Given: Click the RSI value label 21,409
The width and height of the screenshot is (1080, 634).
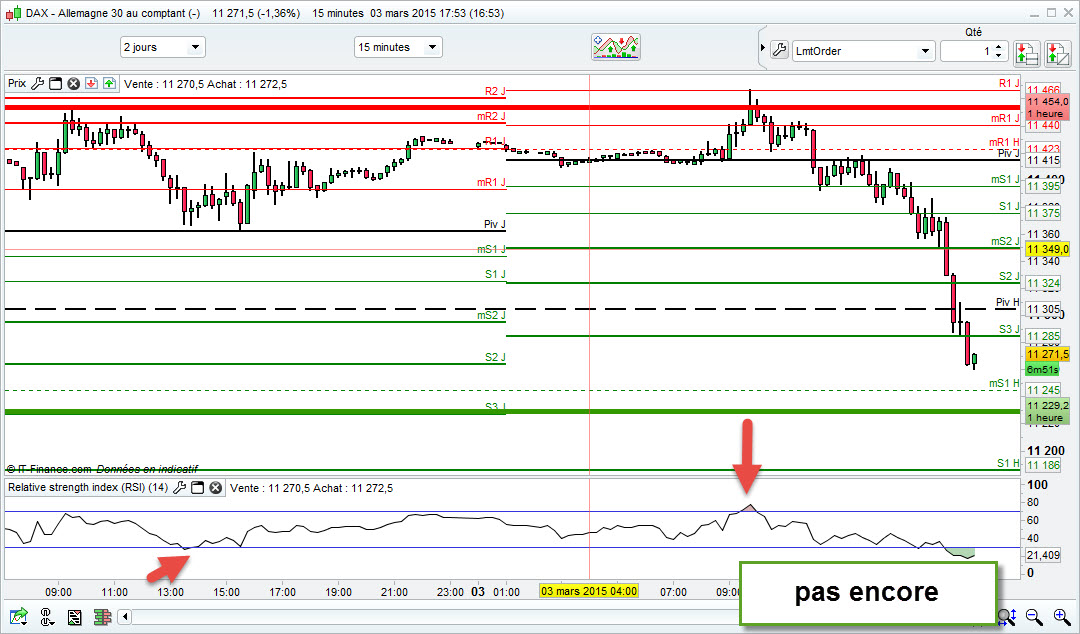Looking at the screenshot, I should (1043, 555).
